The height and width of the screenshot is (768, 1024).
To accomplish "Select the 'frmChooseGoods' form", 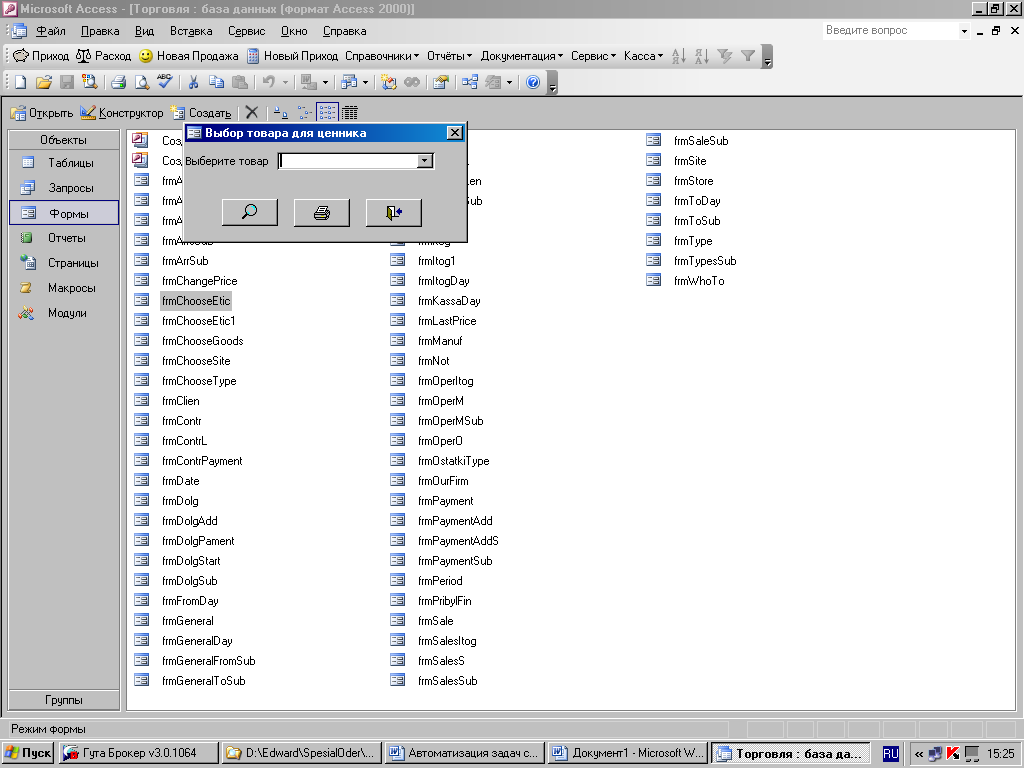I will coord(202,341).
